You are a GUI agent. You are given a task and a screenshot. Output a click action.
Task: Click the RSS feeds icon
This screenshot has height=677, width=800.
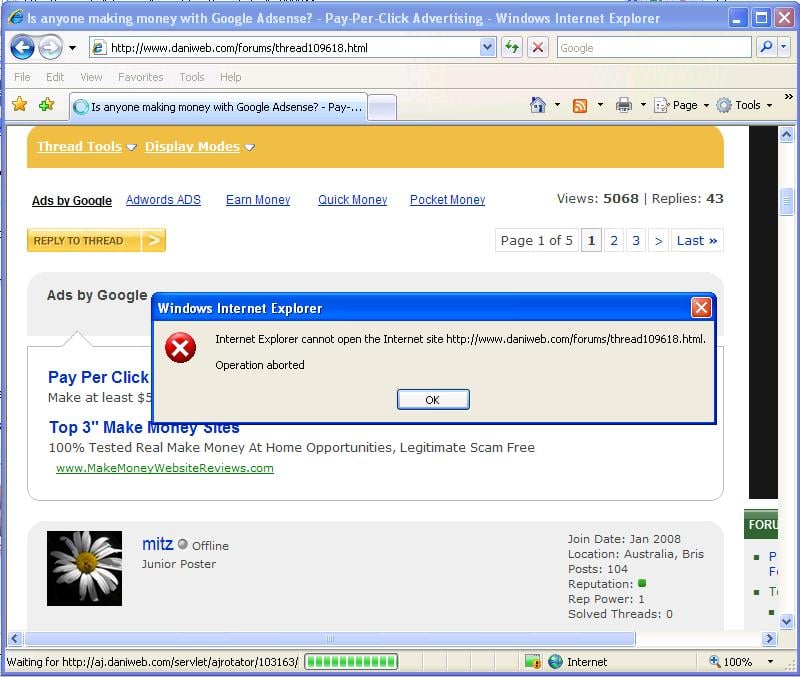580,106
